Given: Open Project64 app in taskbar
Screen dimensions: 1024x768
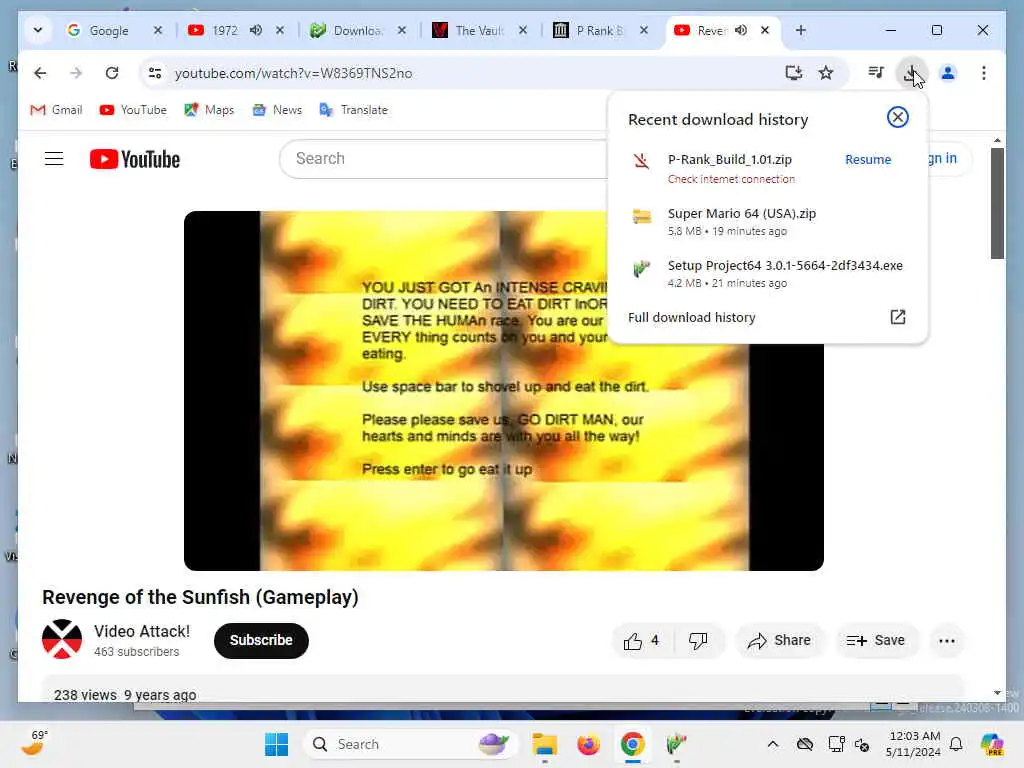Looking at the screenshot, I should (x=677, y=744).
